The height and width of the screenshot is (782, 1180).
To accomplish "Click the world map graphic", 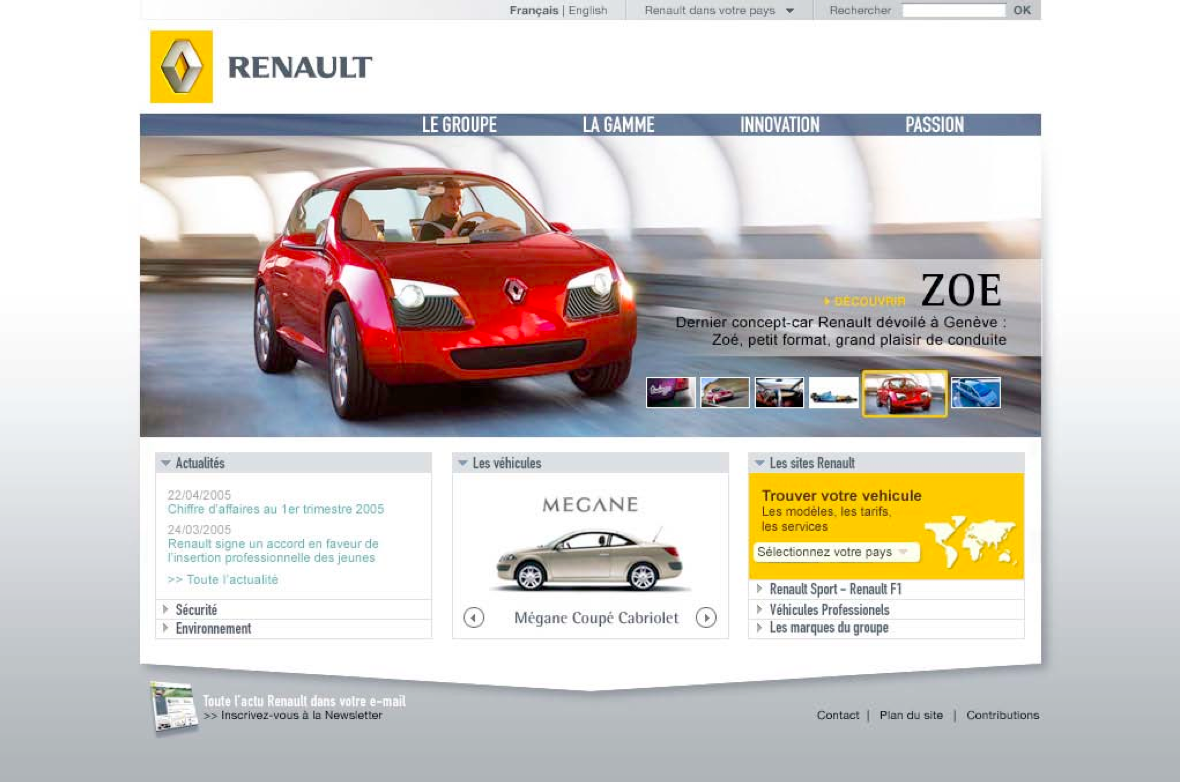I will coord(969,540).
